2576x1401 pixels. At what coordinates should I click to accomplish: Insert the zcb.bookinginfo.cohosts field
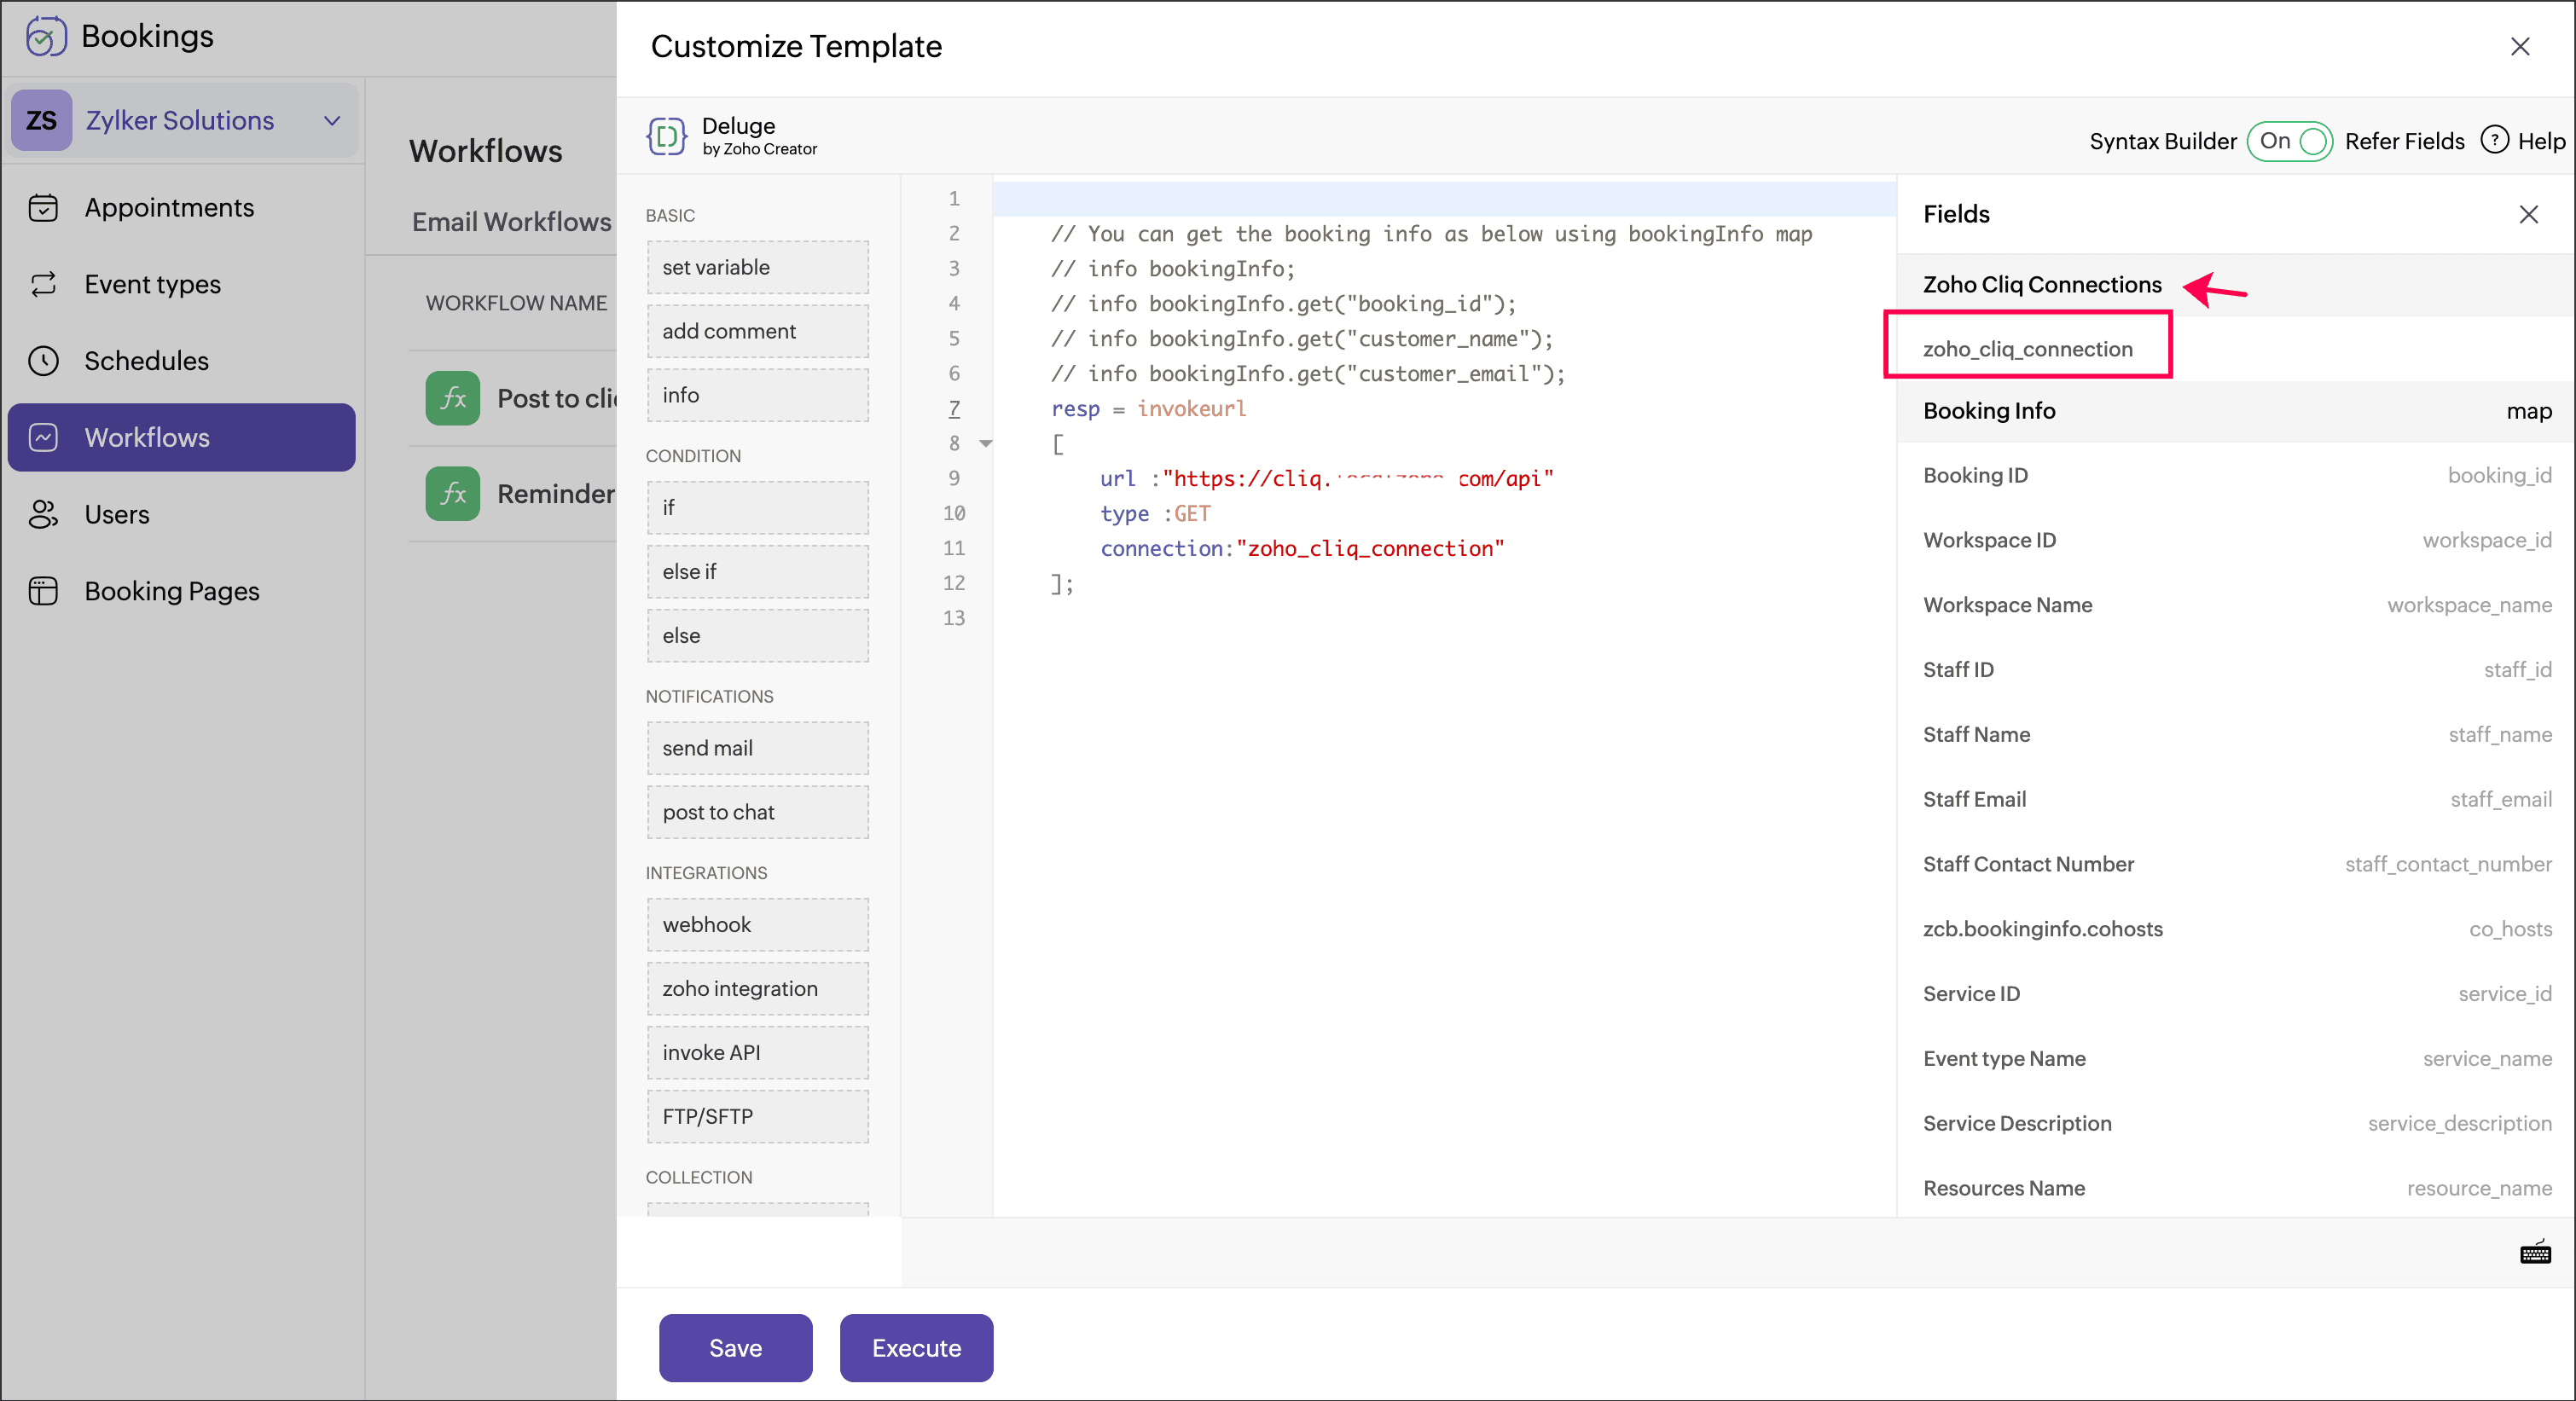click(x=2236, y=929)
